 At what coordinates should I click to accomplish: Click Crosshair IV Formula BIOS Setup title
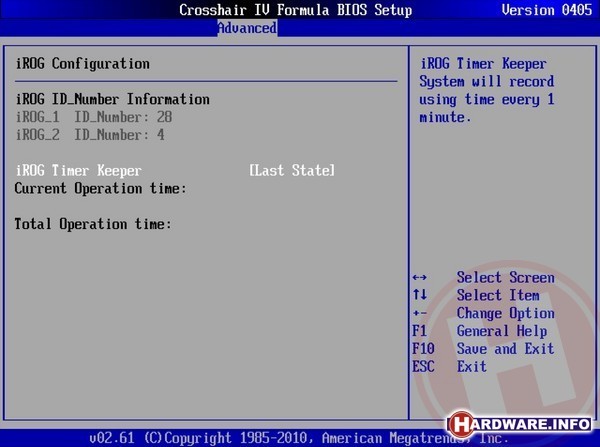[296, 10]
